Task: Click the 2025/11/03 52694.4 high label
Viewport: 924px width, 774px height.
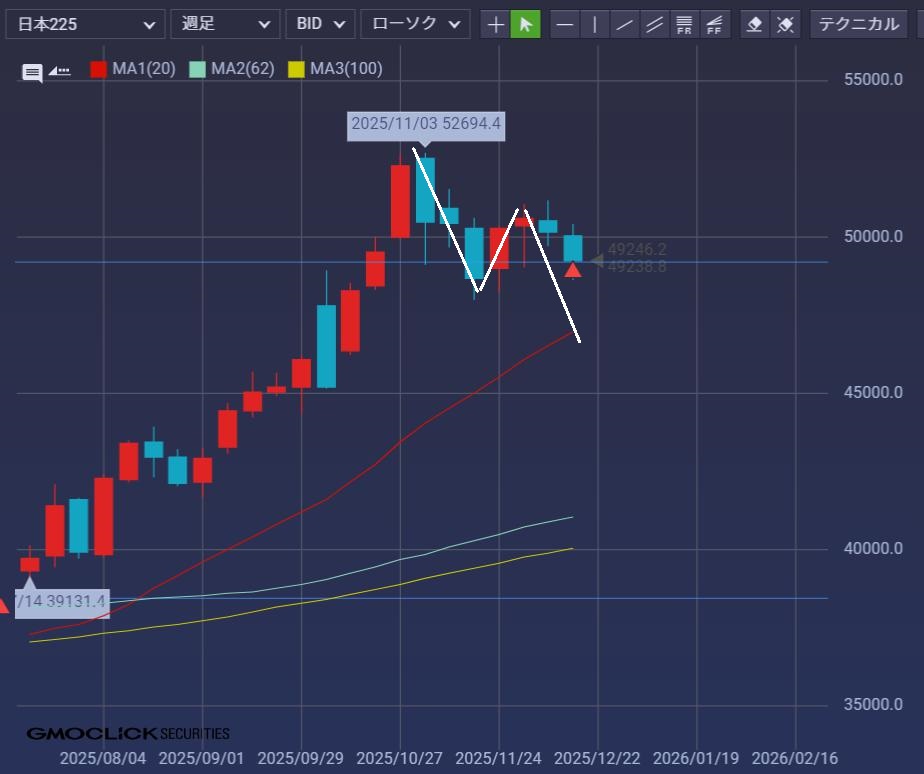Action: (426, 125)
